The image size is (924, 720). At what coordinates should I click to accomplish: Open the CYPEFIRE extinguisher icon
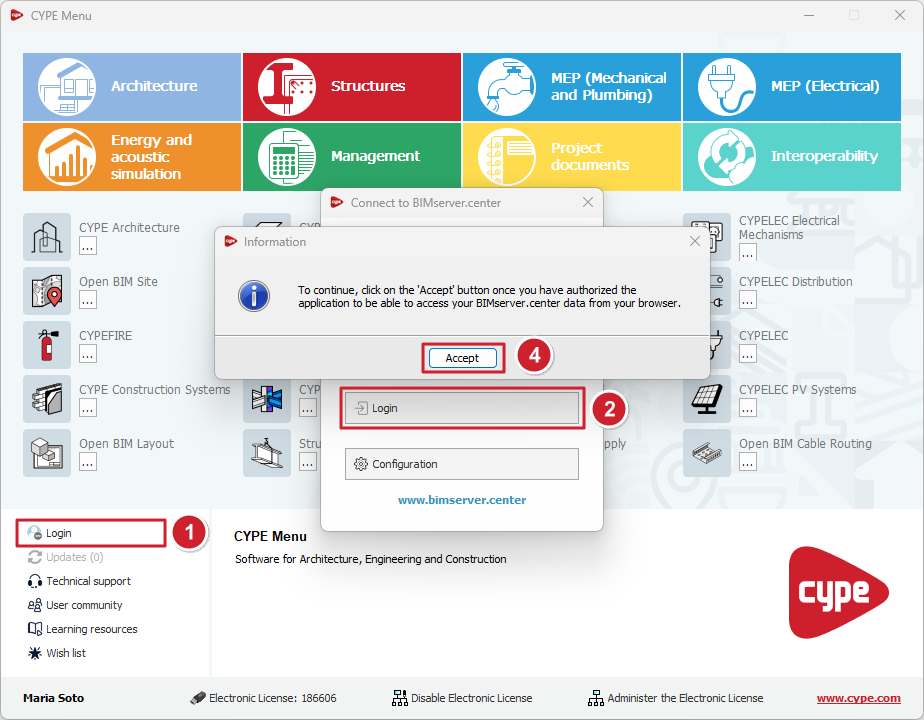[47, 345]
